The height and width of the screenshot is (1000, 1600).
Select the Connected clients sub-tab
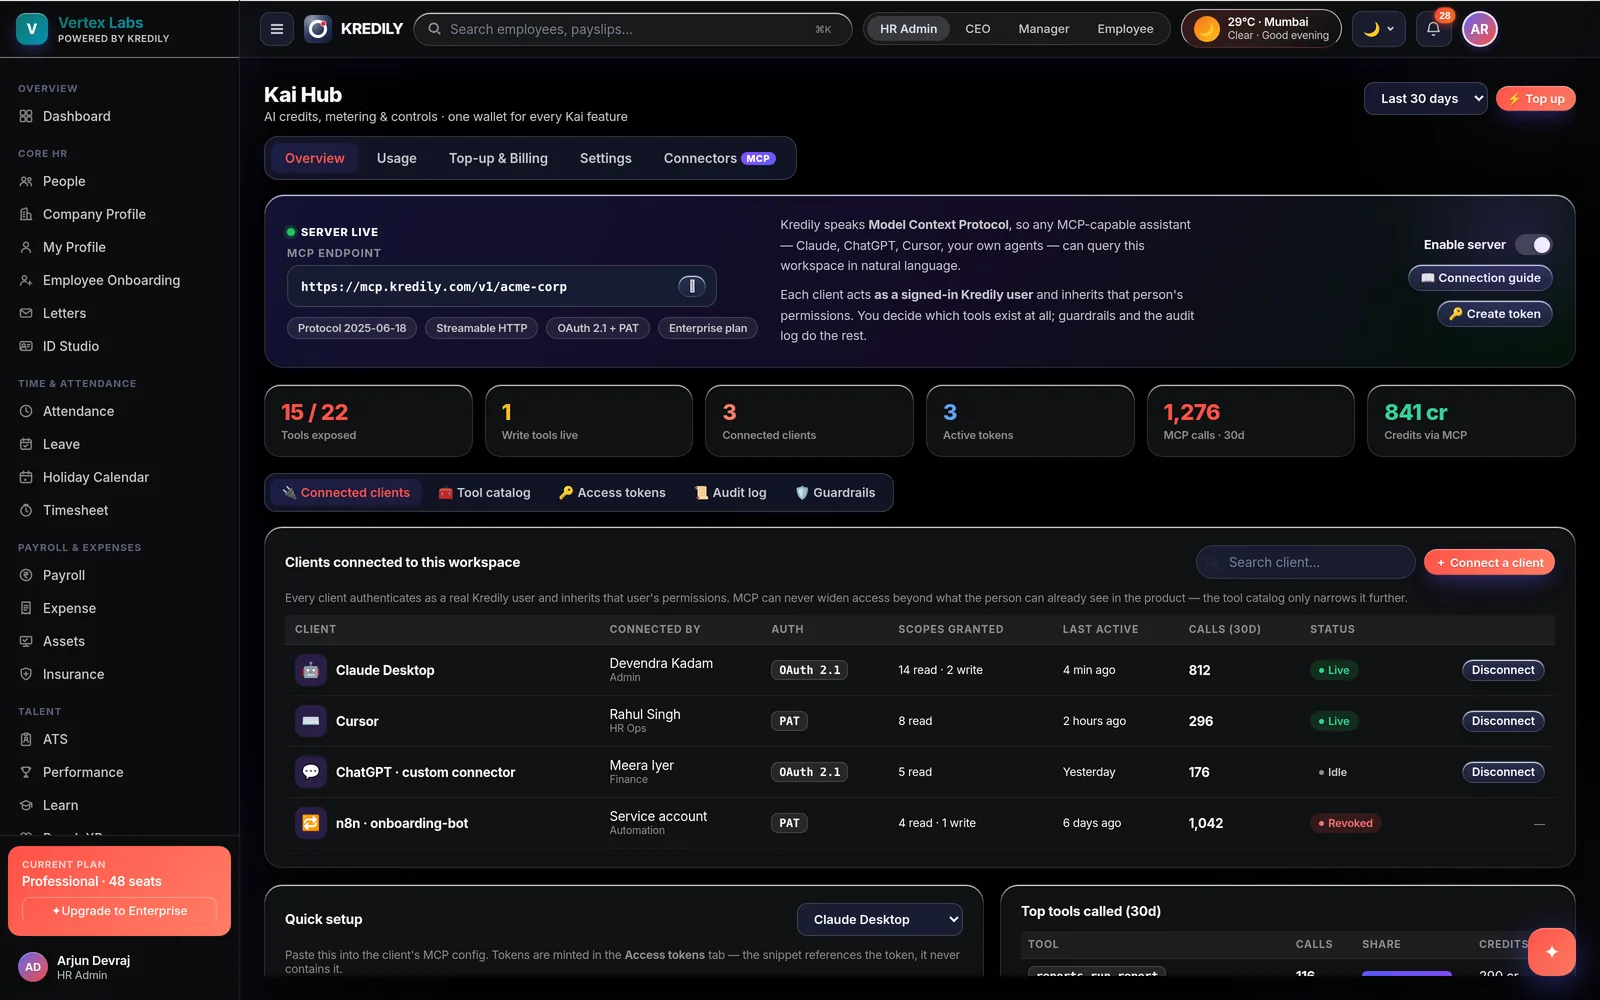[x=346, y=492]
